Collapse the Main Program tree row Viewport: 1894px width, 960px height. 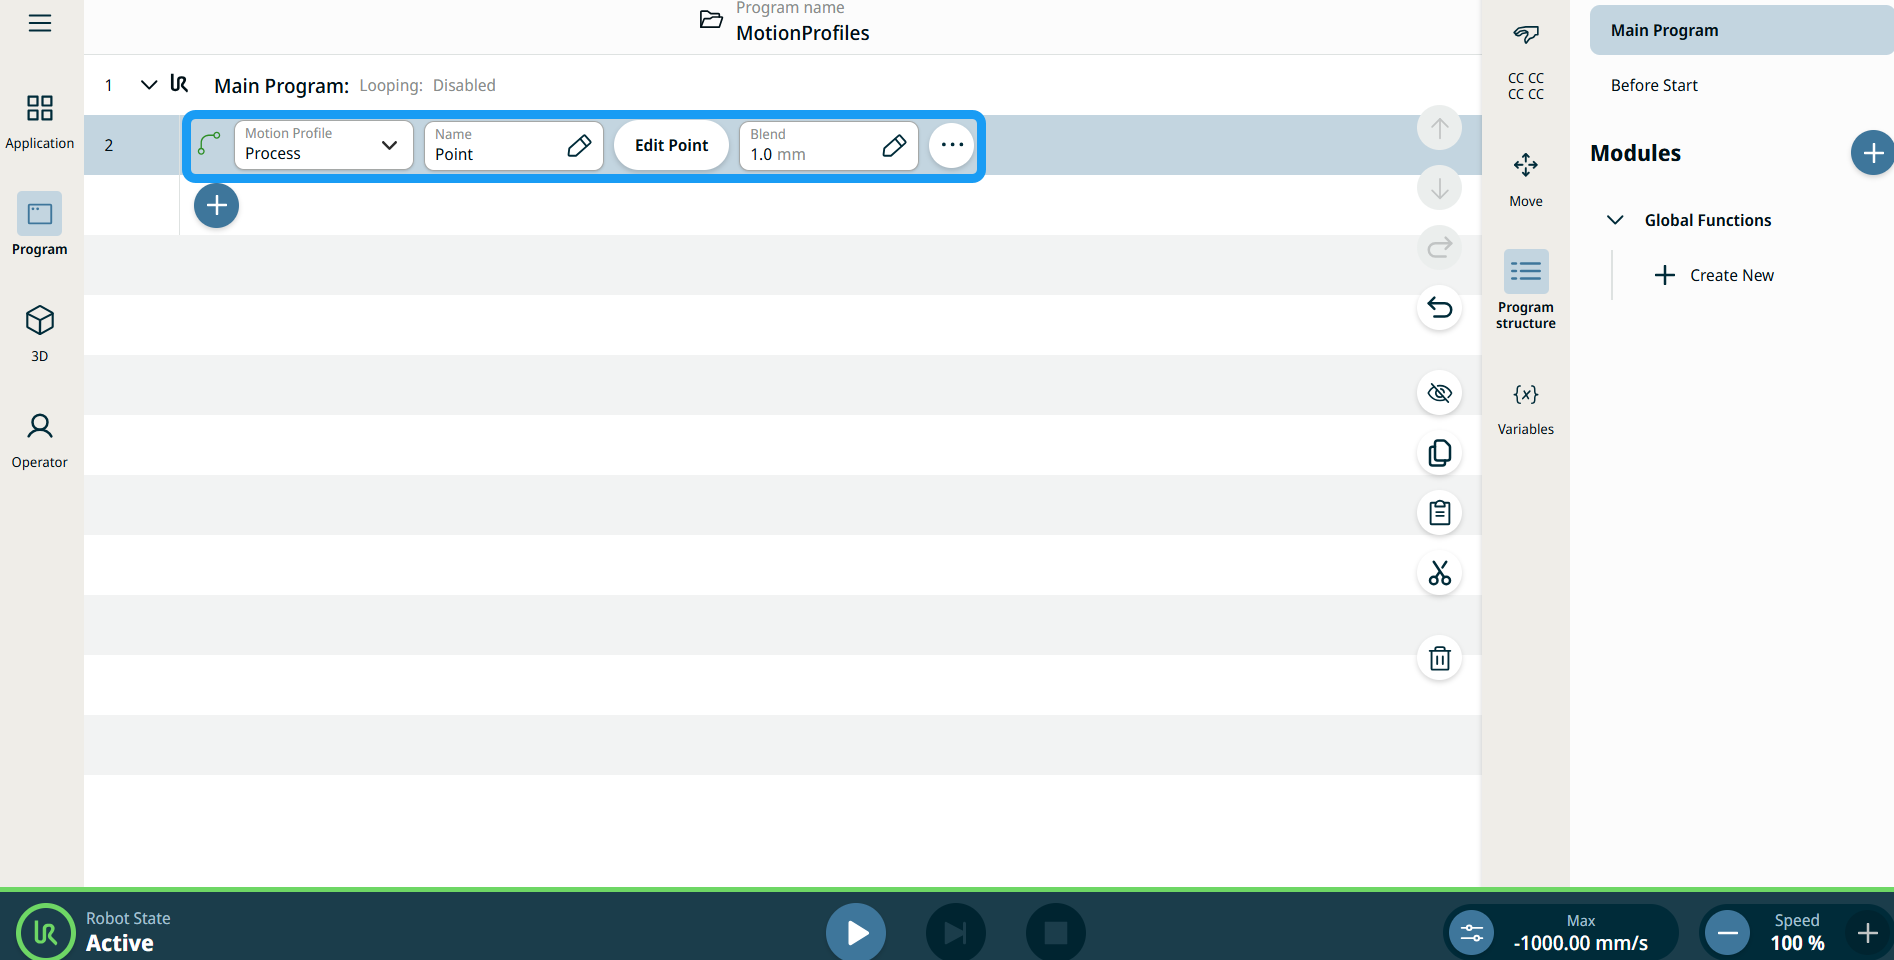(149, 85)
